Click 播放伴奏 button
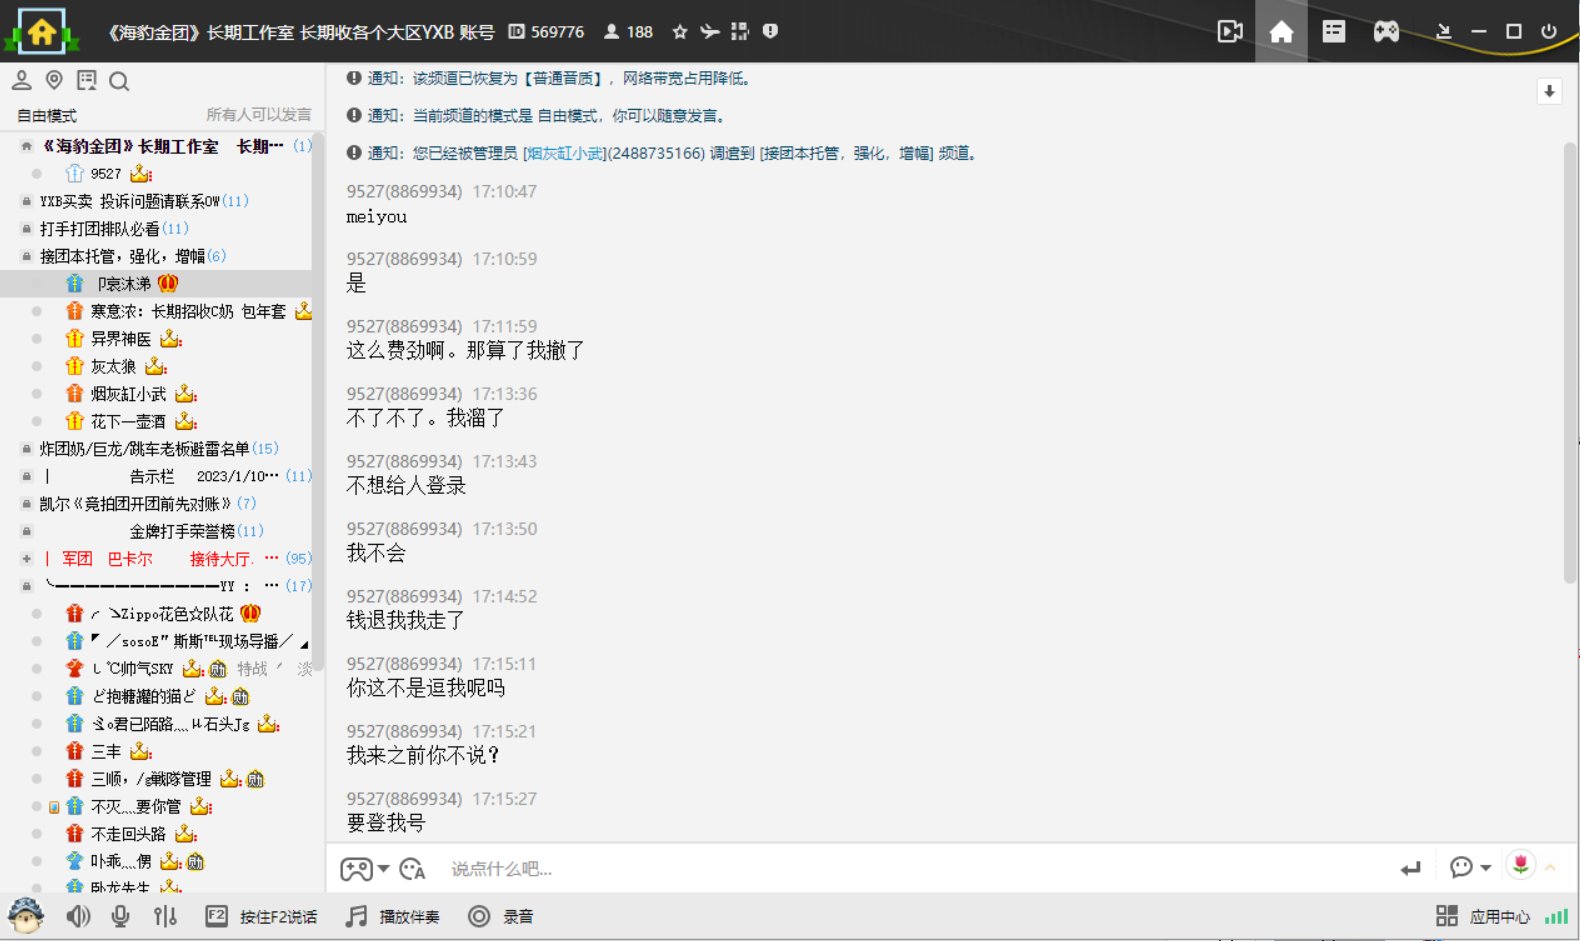 point(392,916)
